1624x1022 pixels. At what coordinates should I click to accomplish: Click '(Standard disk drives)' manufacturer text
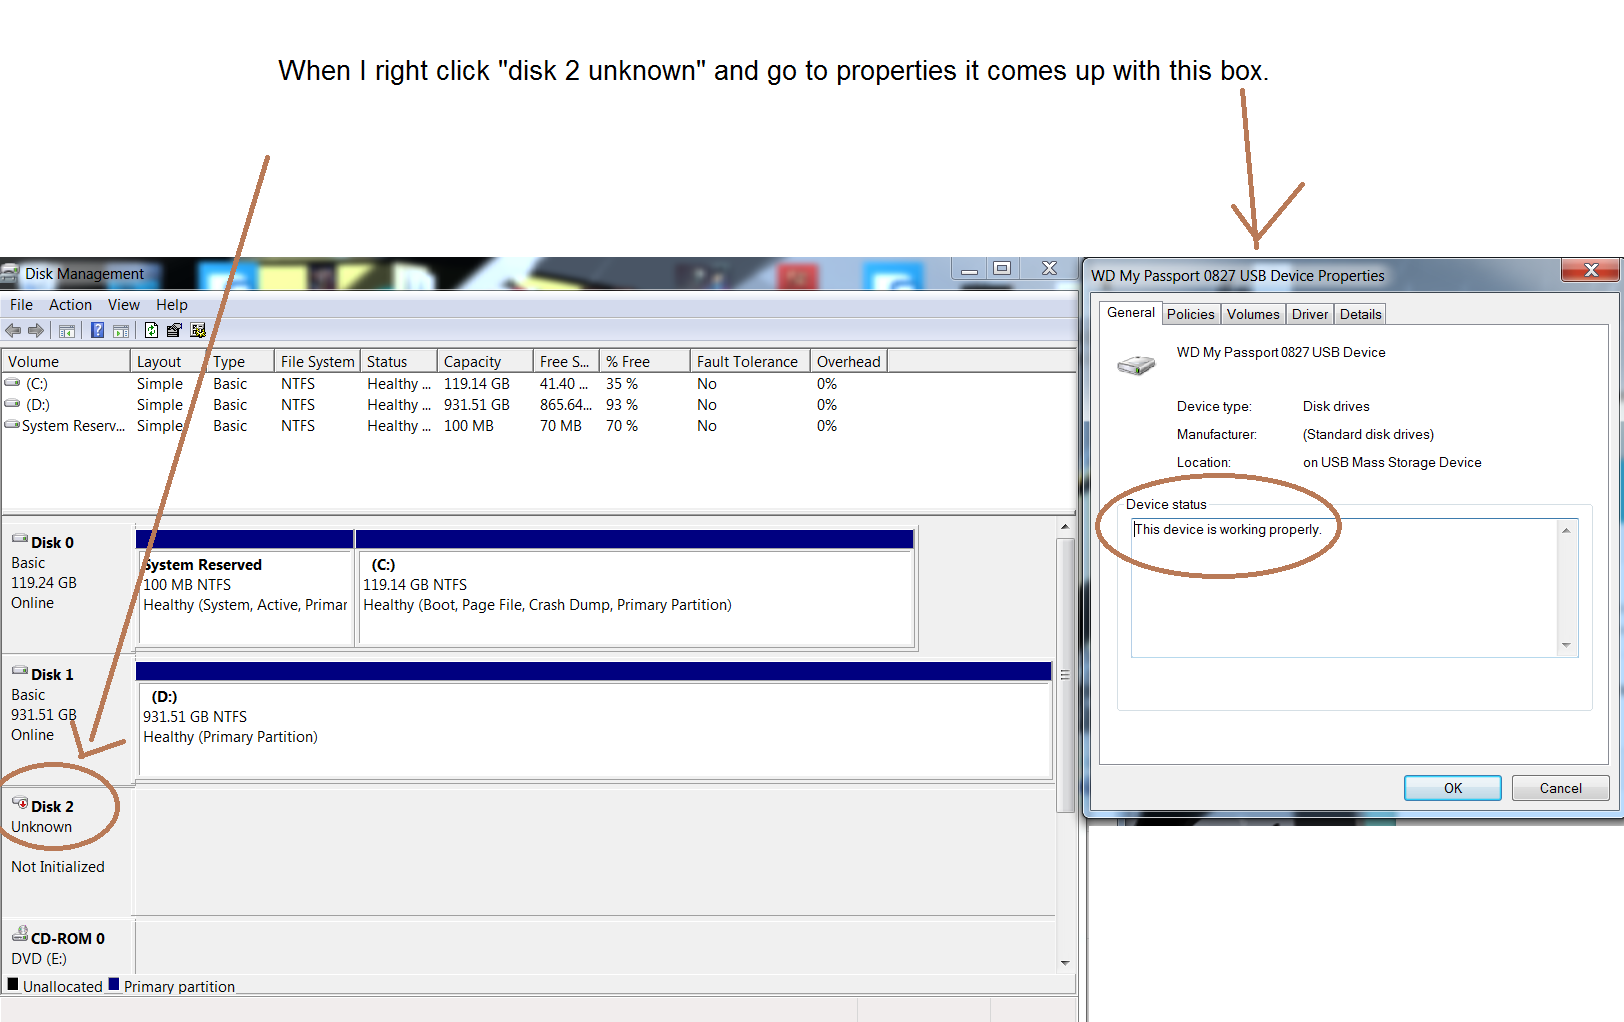[x=1368, y=434]
